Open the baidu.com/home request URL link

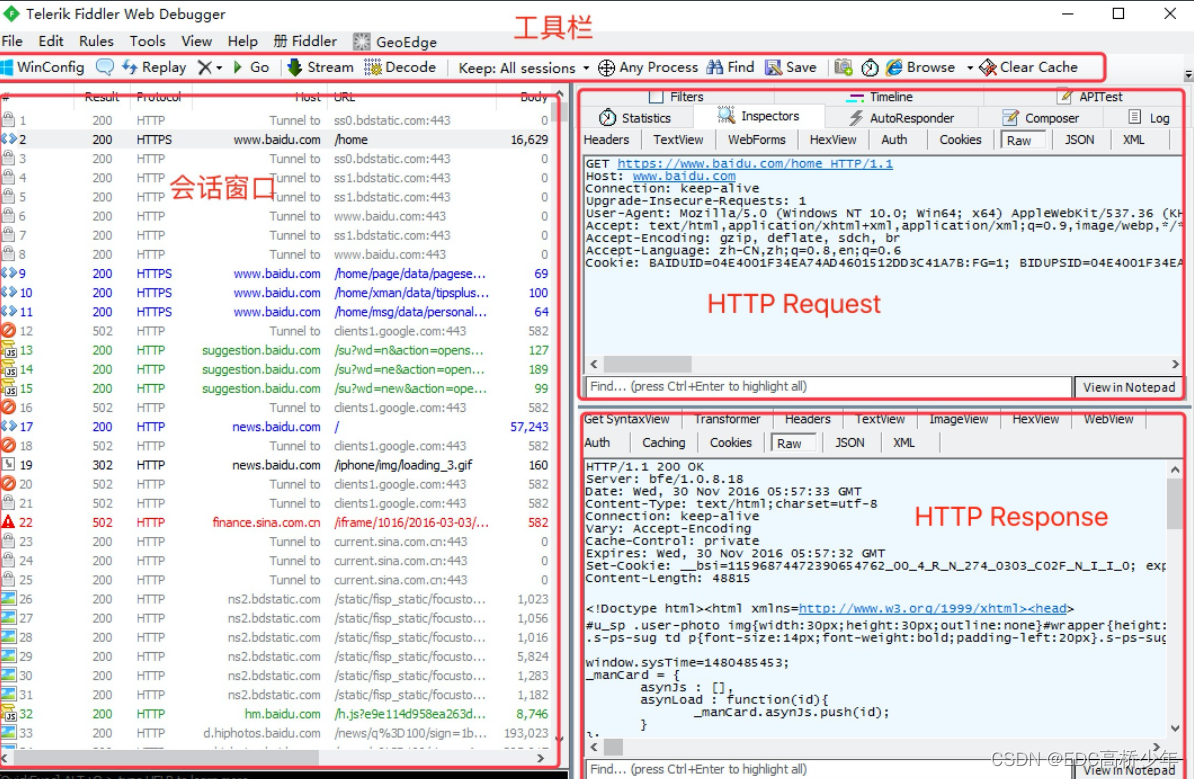755,164
